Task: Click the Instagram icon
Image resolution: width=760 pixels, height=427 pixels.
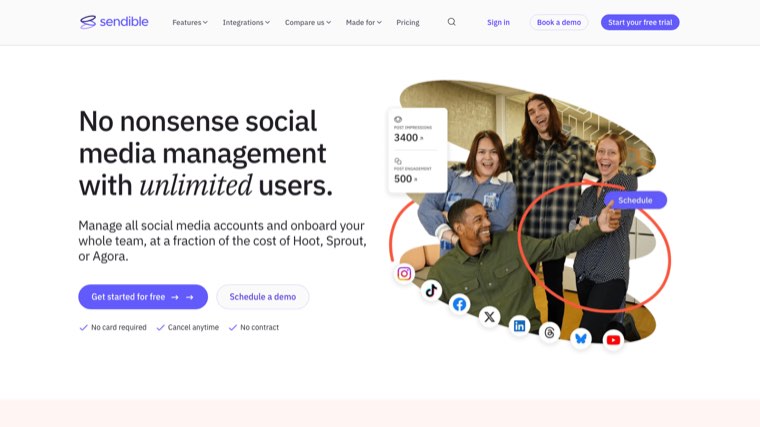Action: (x=404, y=273)
